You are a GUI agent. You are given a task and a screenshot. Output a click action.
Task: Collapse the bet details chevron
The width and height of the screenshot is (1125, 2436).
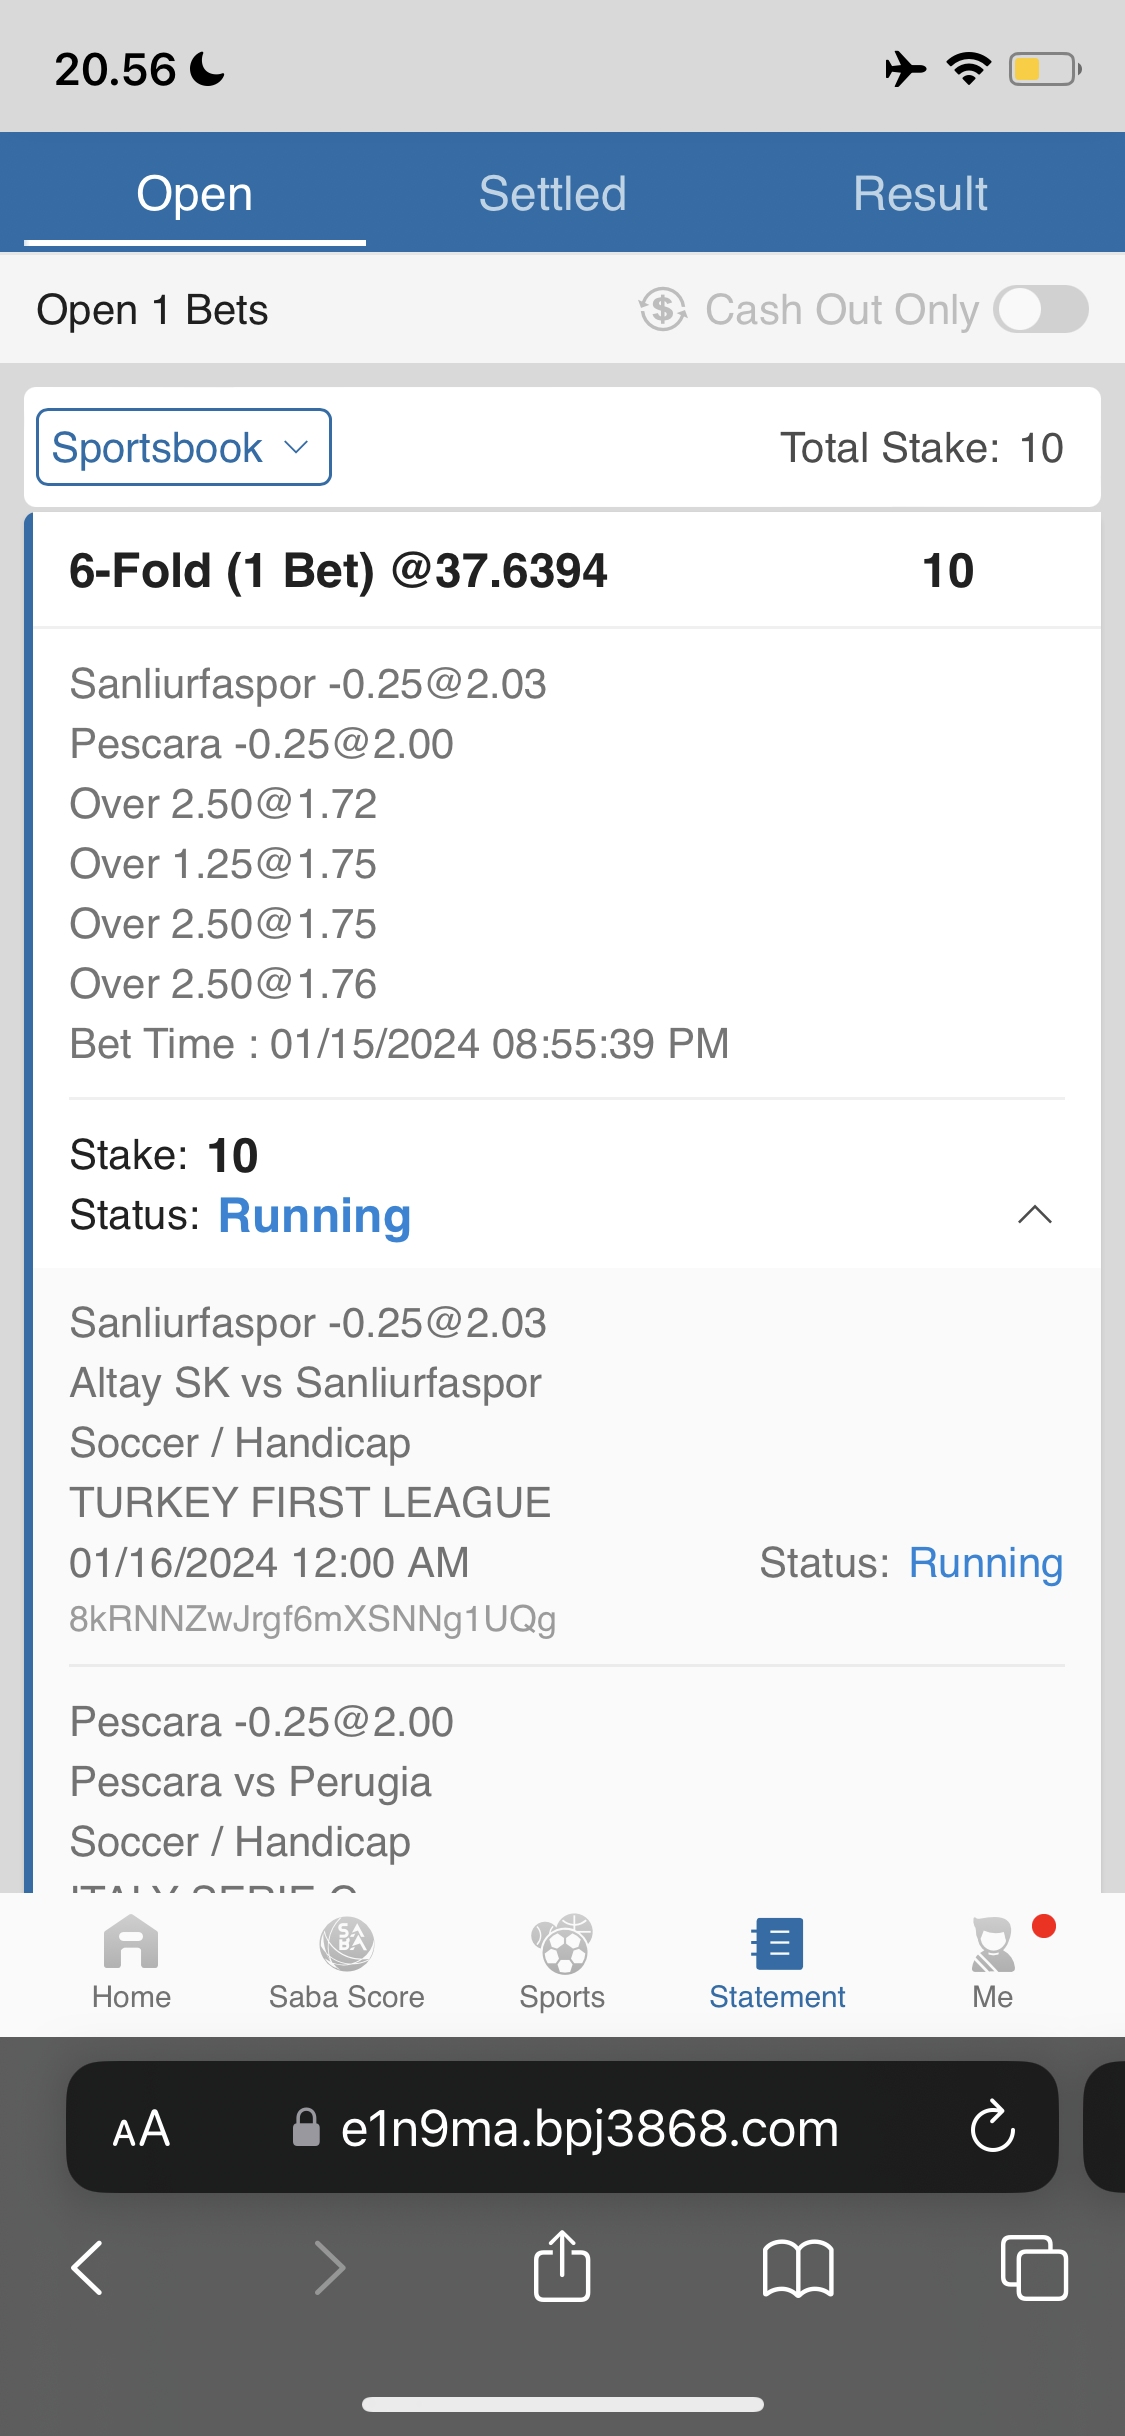(x=1034, y=1215)
